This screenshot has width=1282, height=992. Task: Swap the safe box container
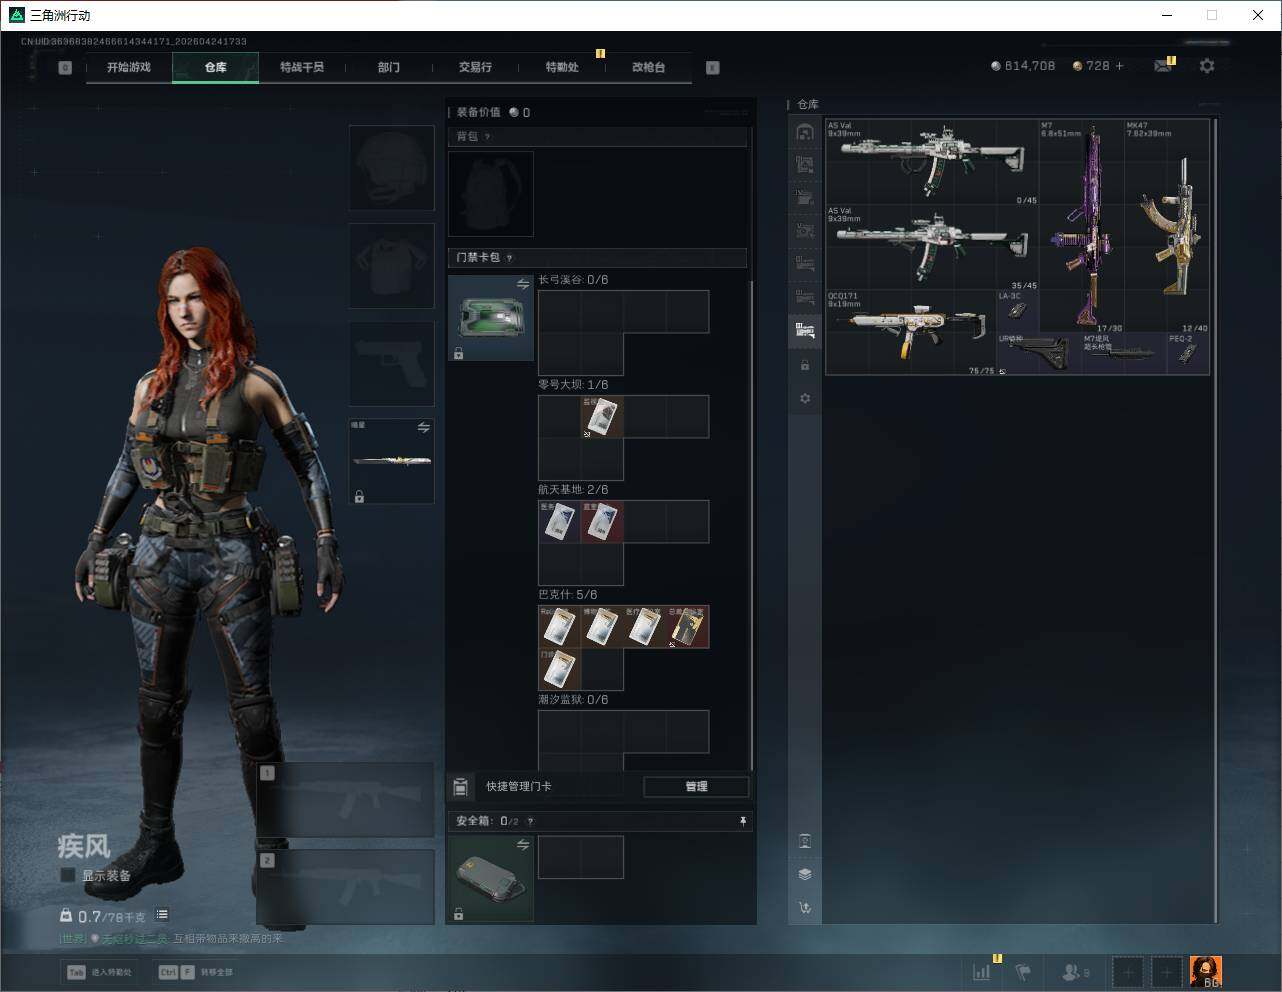[523, 845]
